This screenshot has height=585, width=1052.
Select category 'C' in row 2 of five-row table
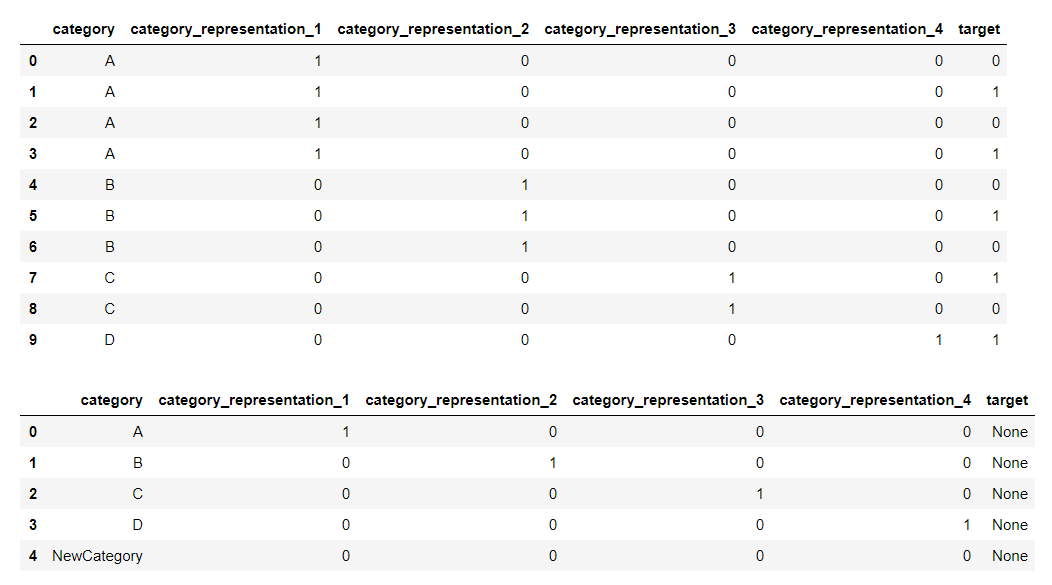point(138,494)
